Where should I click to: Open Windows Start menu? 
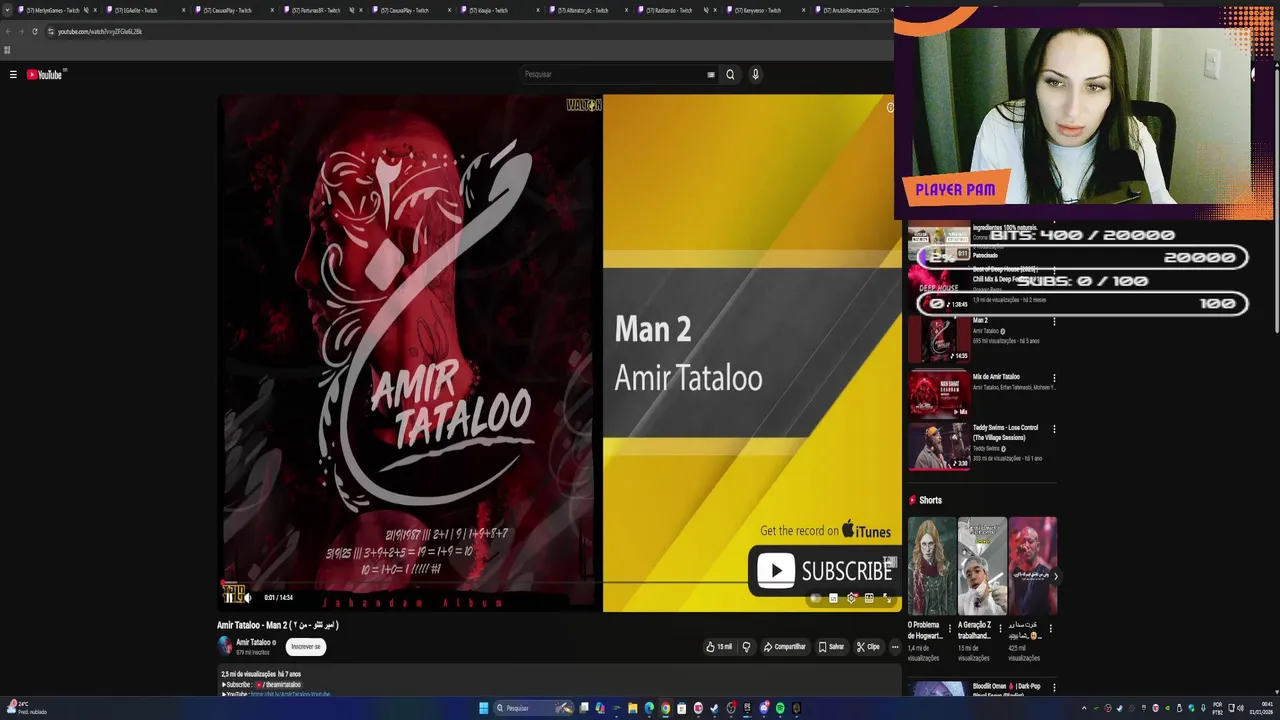tap(484, 708)
